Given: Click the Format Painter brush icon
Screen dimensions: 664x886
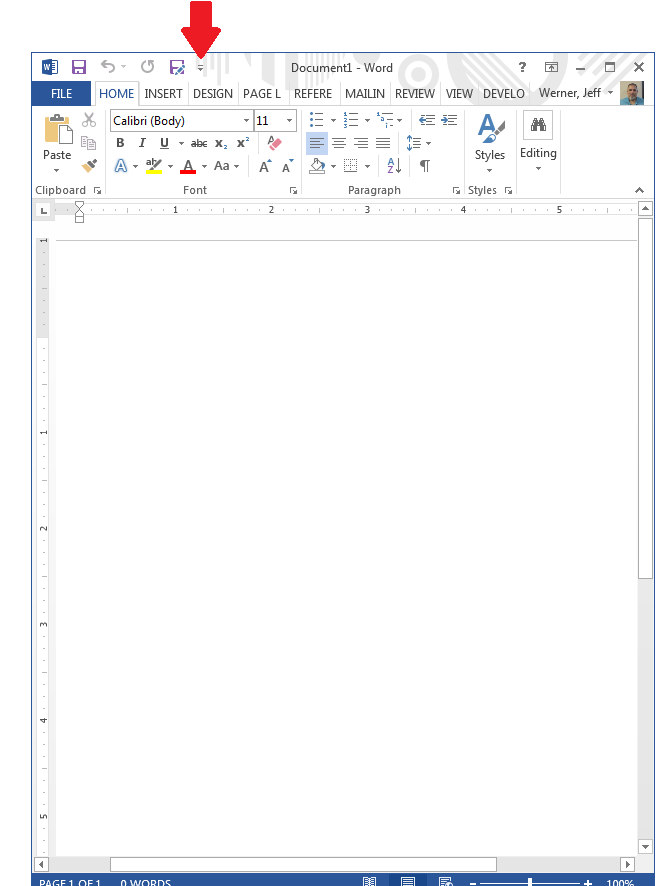Looking at the screenshot, I should 89,166.
